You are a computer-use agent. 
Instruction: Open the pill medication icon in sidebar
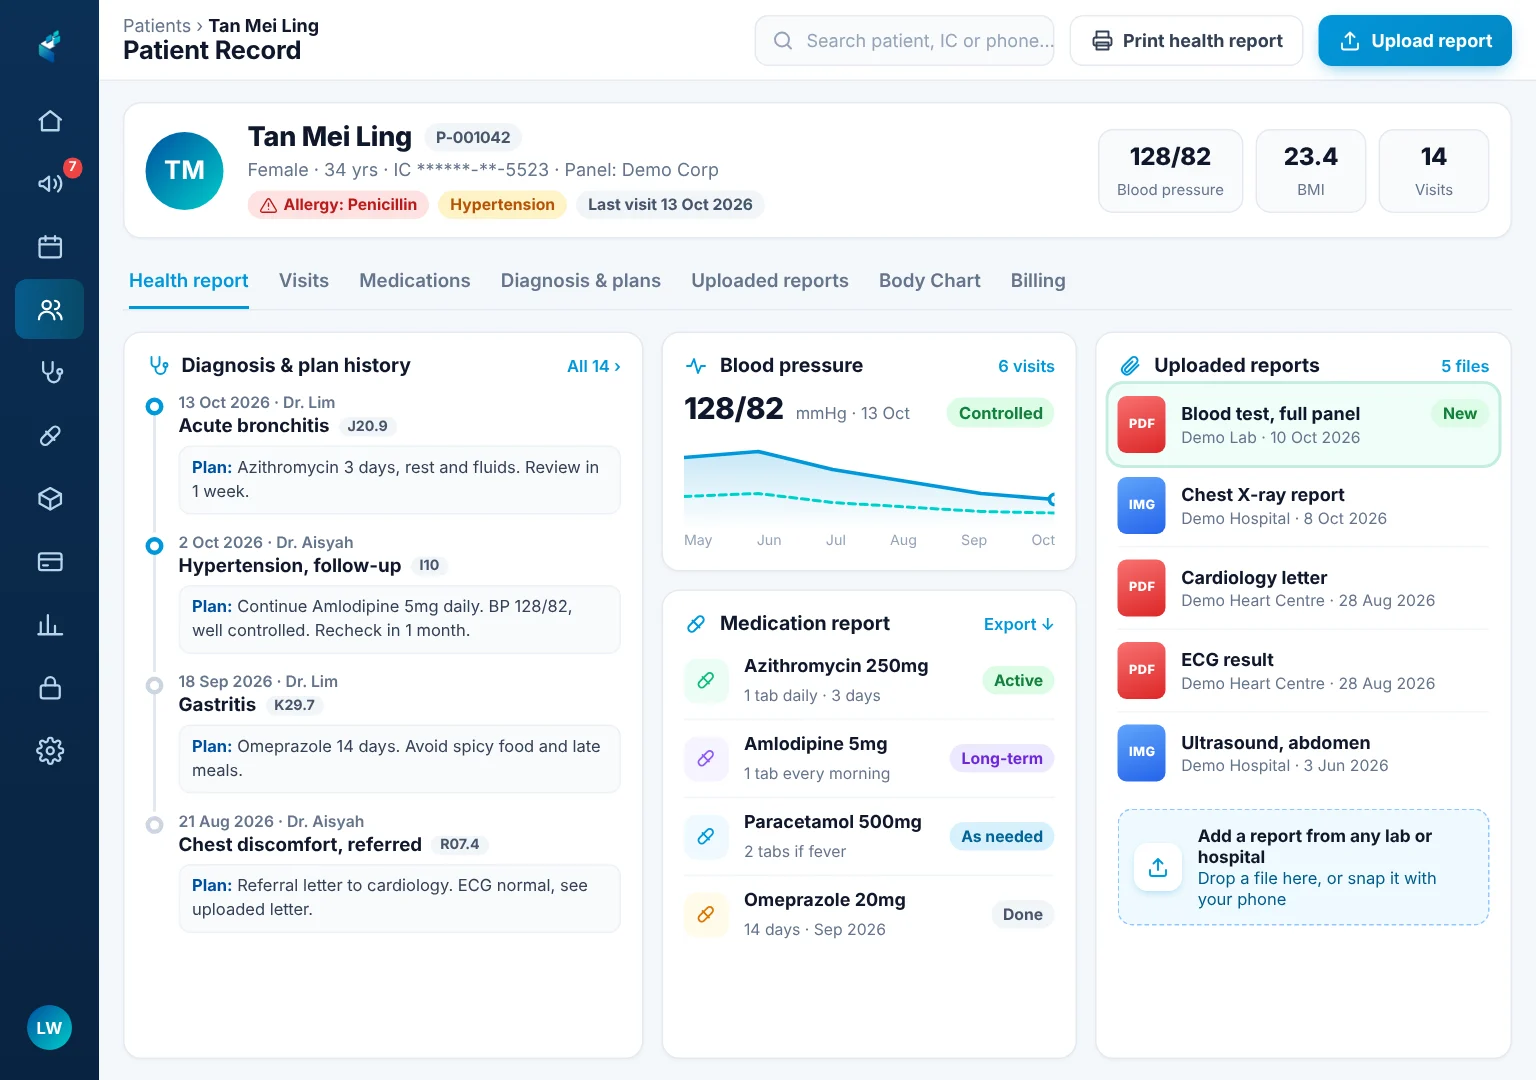pyautogui.click(x=50, y=435)
